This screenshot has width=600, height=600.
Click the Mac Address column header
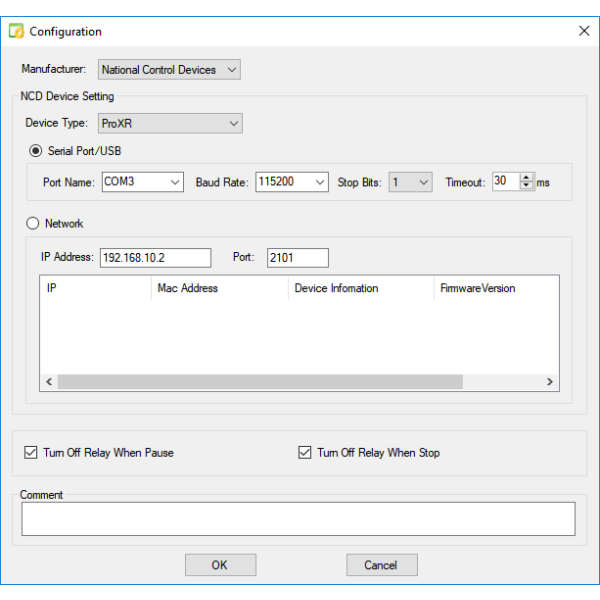220,288
